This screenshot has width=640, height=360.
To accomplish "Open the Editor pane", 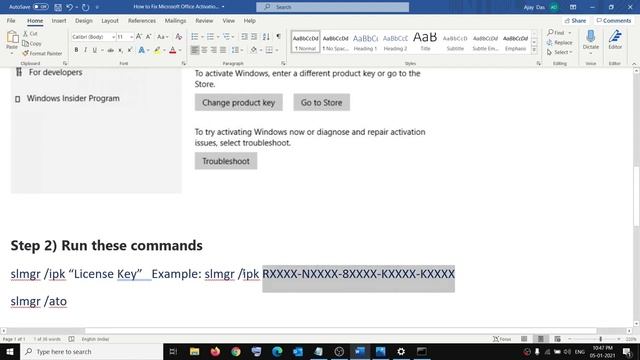I will point(615,40).
